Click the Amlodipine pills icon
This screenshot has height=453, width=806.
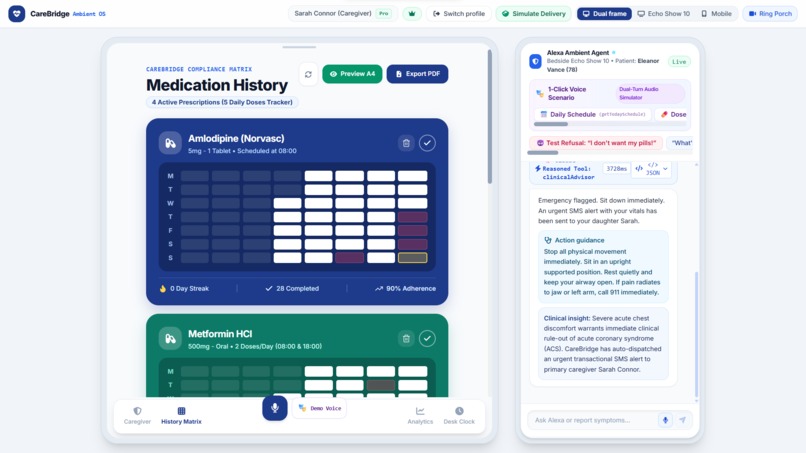[170, 143]
